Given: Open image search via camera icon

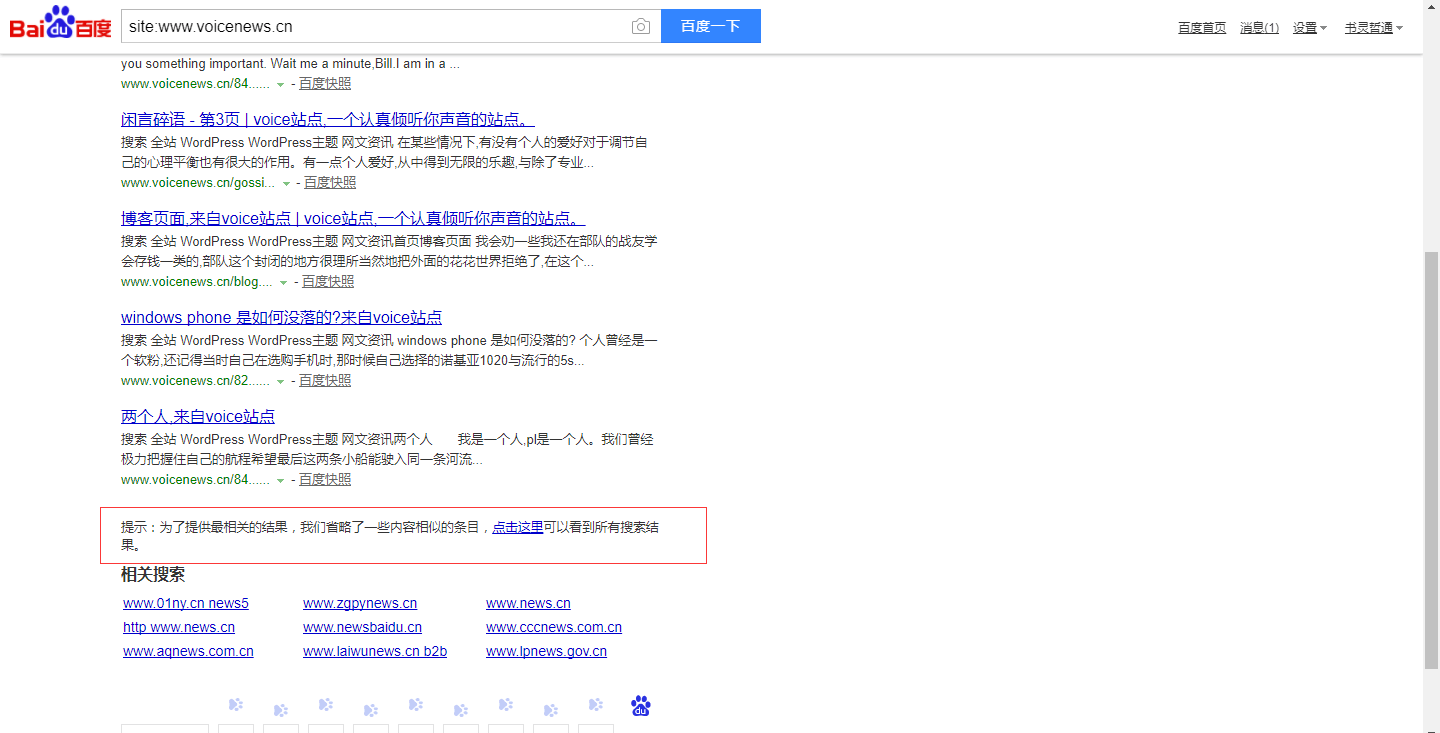Looking at the screenshot, I should (x=641, y=26).
